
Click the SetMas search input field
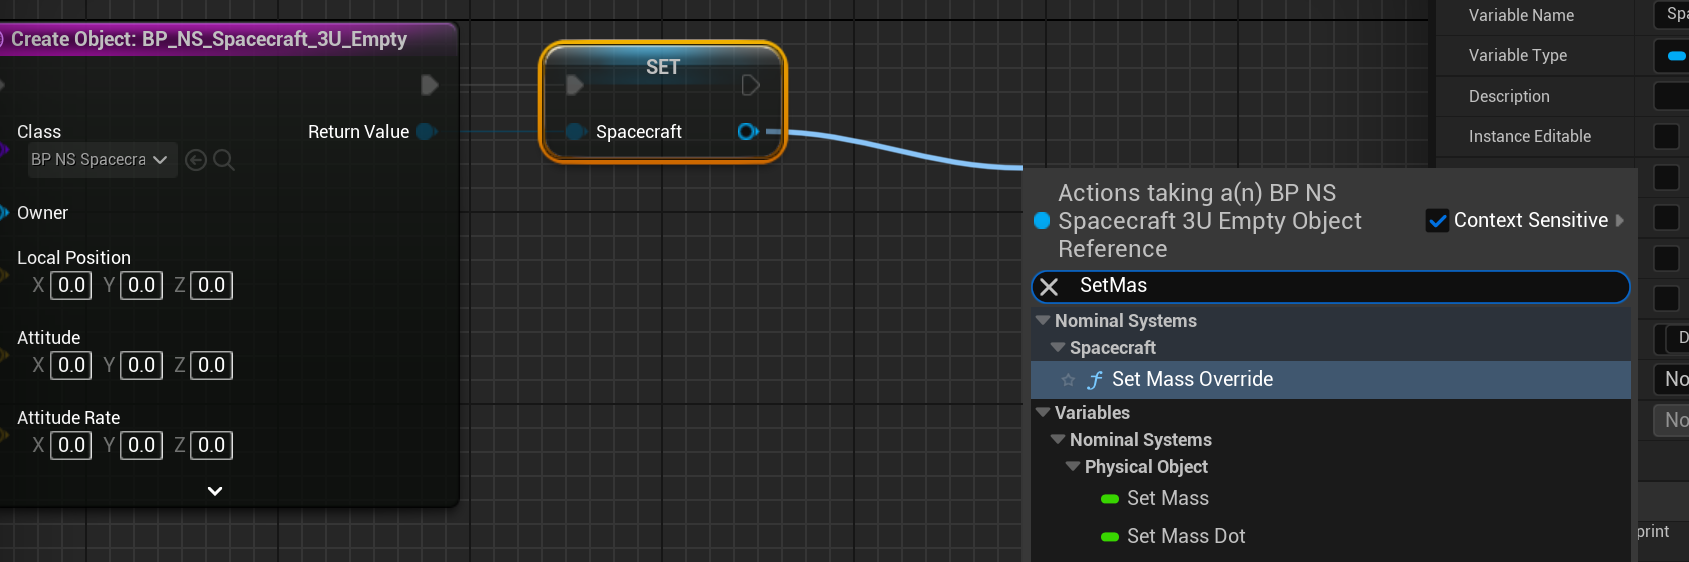coord(1340,287)
